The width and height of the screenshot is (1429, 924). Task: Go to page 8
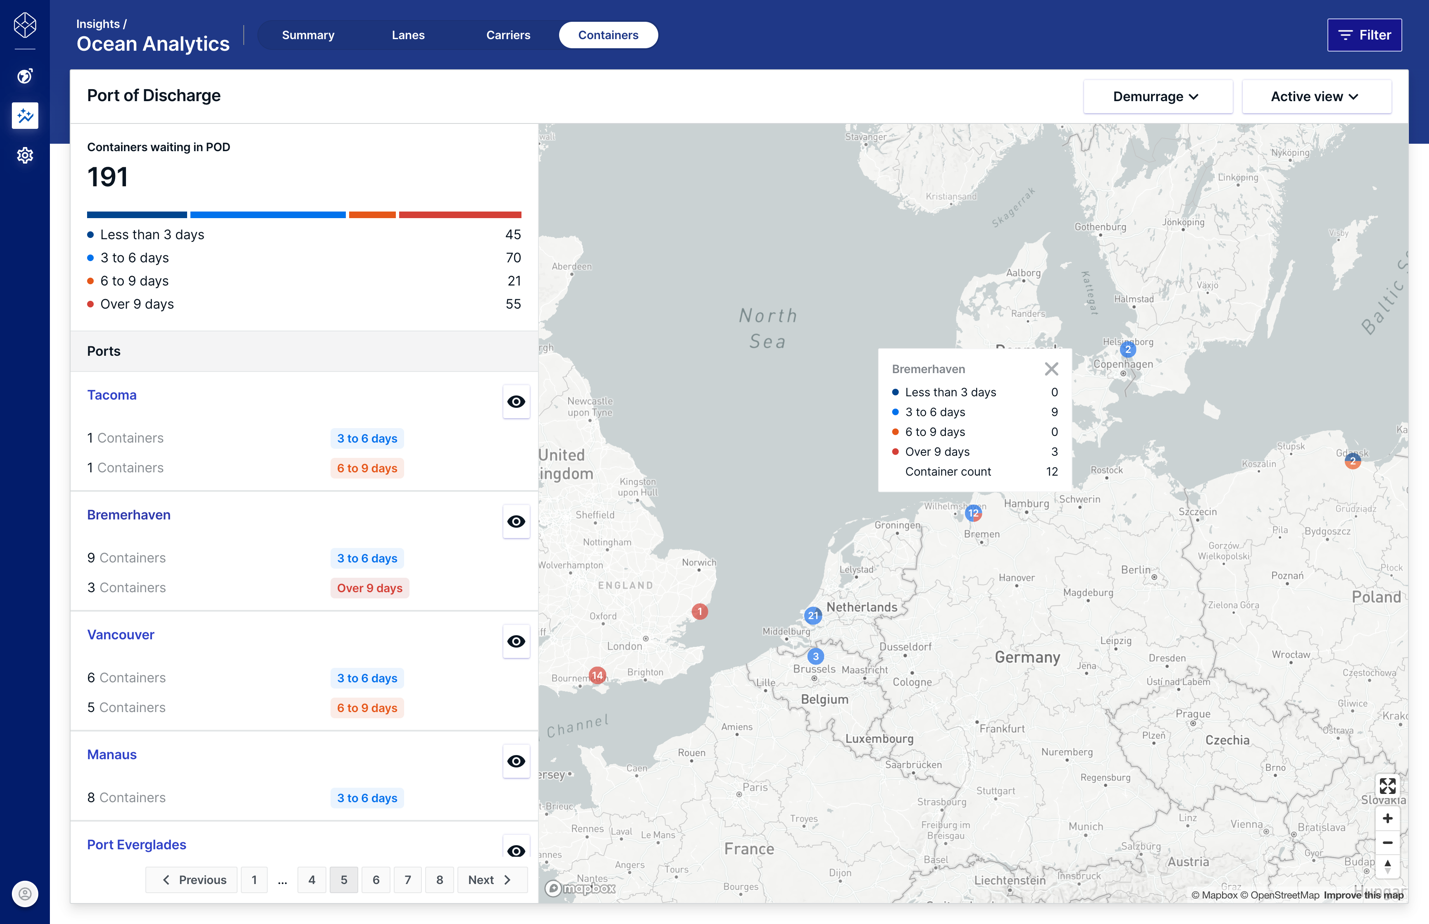pyautogui.click(x=440, y=880)
